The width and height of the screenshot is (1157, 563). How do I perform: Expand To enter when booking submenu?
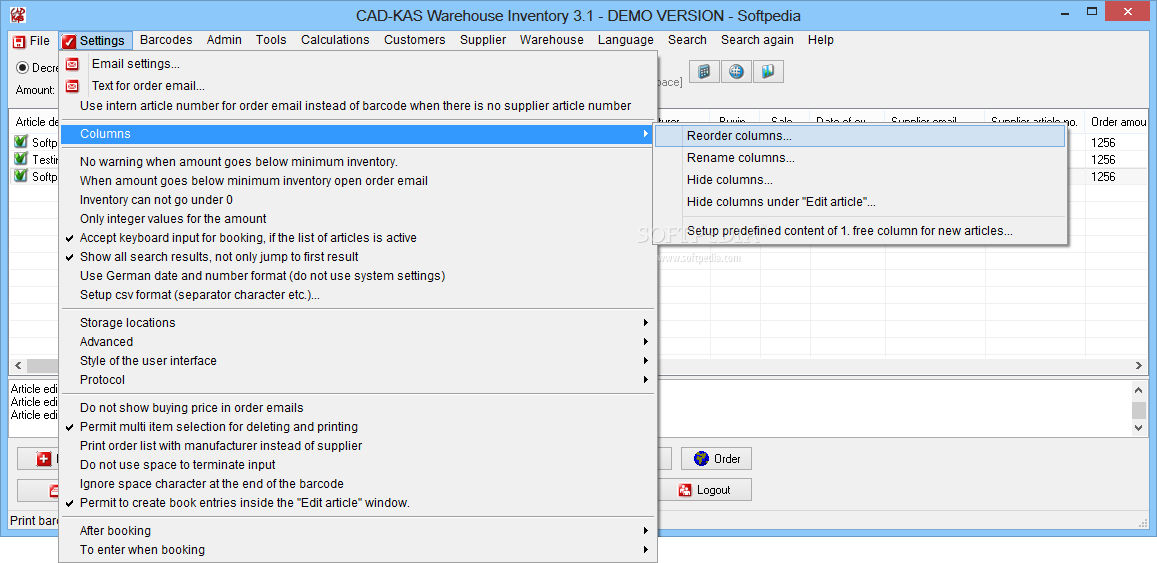357,550
